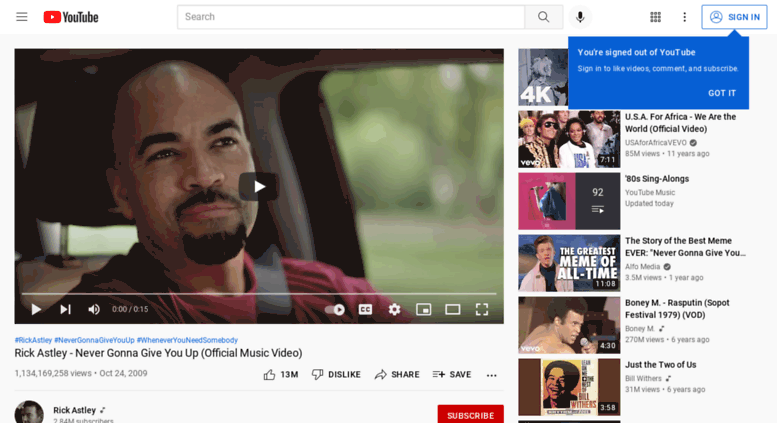
Task: Start voice search with microphone icon
Action: tap(580, 17)
